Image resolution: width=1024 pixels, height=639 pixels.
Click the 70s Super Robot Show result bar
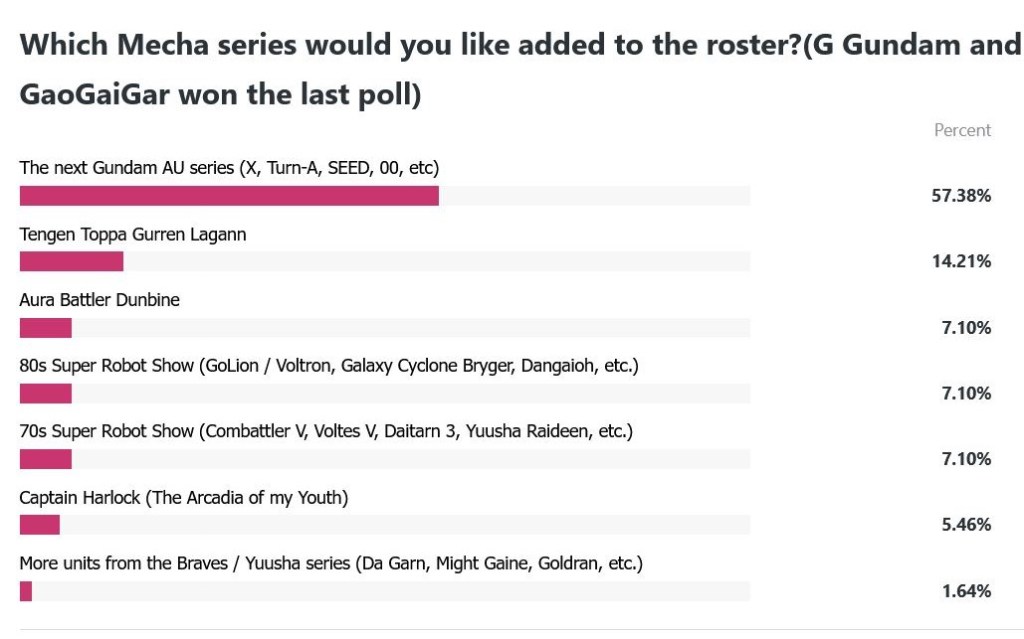coord(46,460)
